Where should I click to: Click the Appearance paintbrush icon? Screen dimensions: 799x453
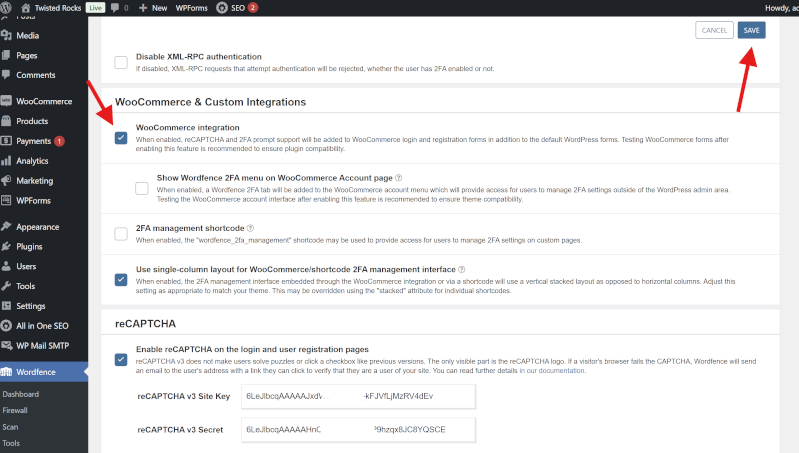[6, 226]
